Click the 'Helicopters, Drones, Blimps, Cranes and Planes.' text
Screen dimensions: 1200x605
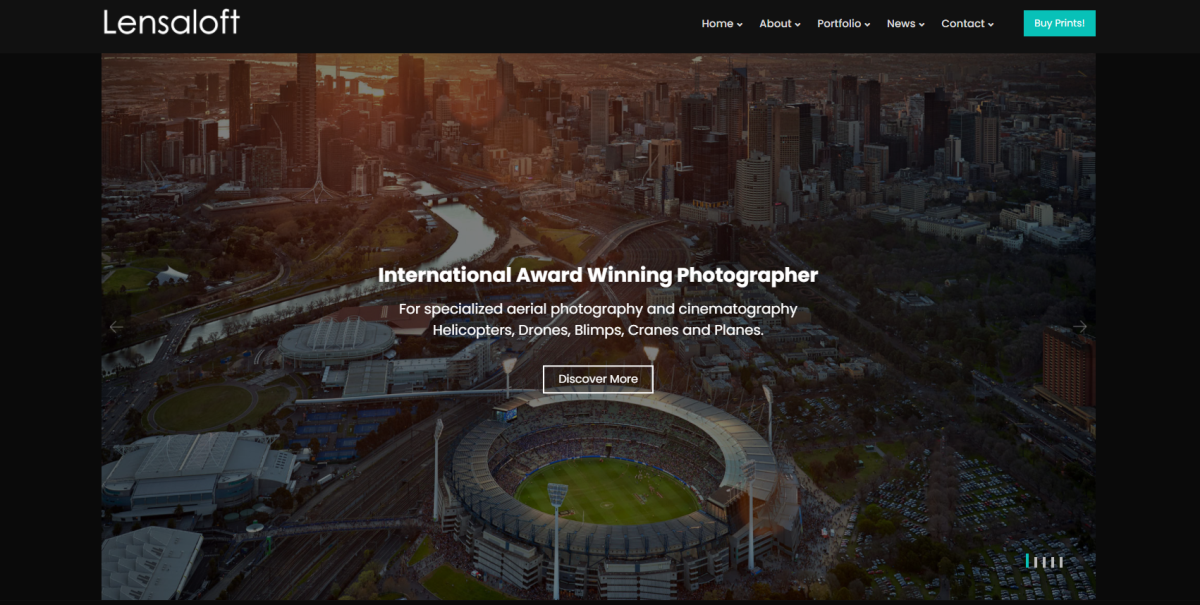598,330
